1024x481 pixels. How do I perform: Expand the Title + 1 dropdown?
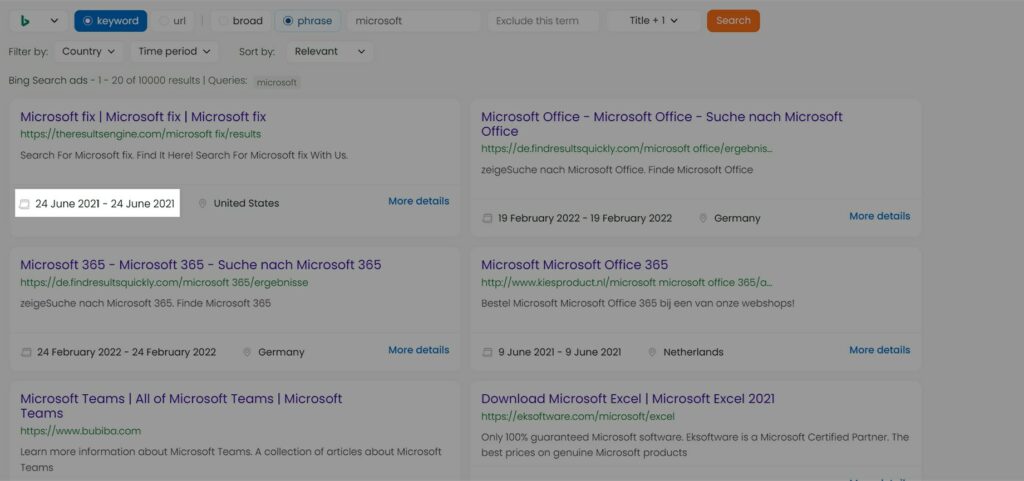pyautogui.click(x=653, y=21)
